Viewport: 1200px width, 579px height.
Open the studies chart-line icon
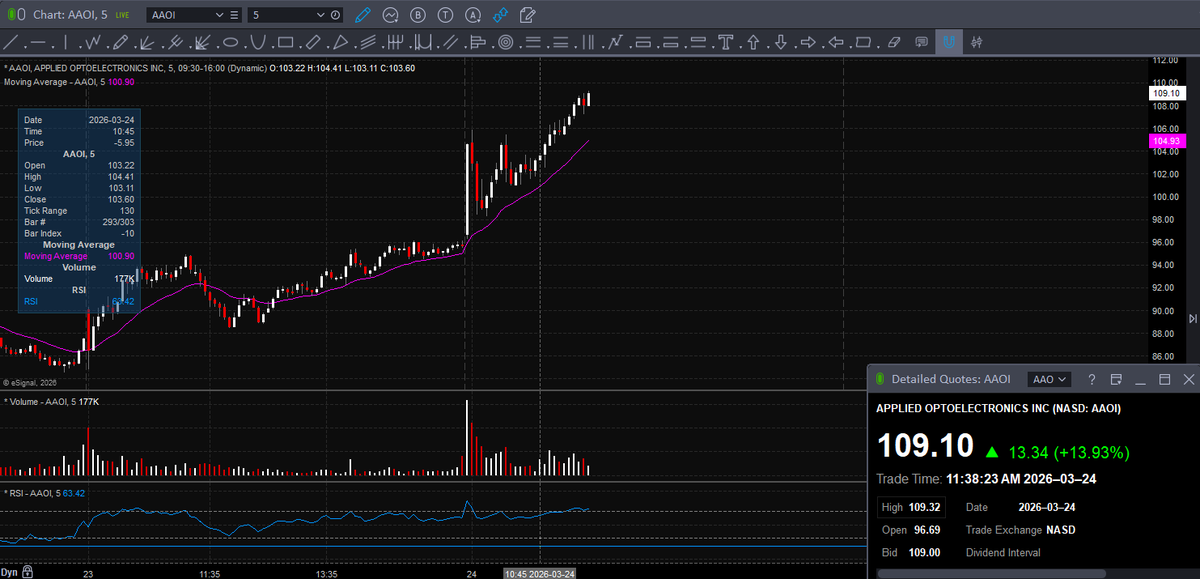coord(390,15)
